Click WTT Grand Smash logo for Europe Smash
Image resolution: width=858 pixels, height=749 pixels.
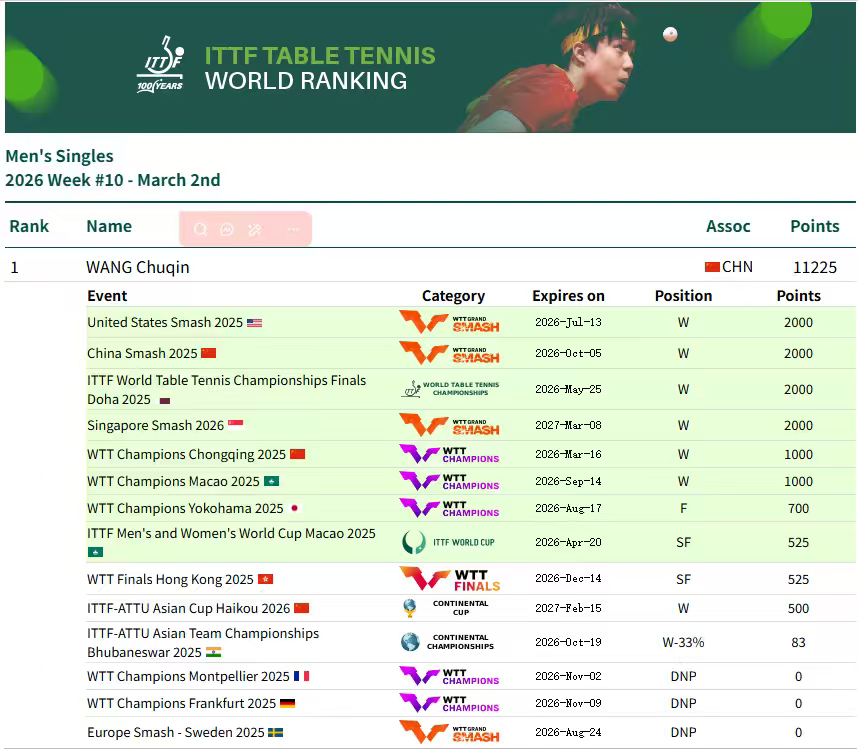click(x=449, y=732)
